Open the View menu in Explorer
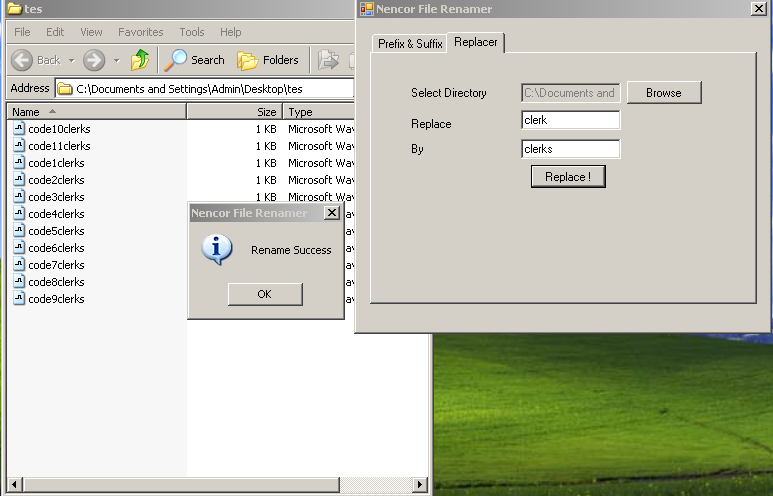The image size is (773, 496). [91, 32]
